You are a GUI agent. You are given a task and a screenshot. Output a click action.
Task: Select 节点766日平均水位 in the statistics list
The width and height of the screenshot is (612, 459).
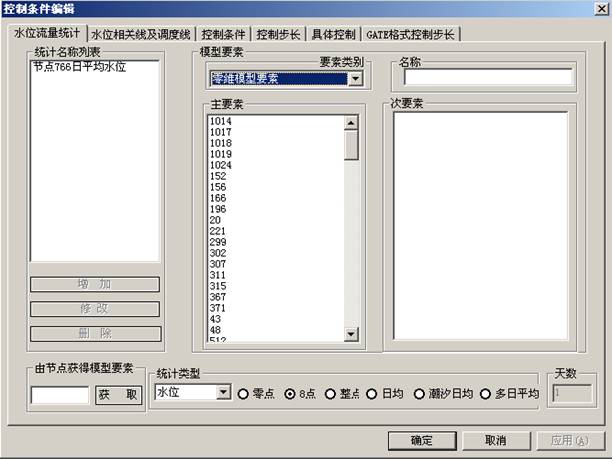pos(78,67)
